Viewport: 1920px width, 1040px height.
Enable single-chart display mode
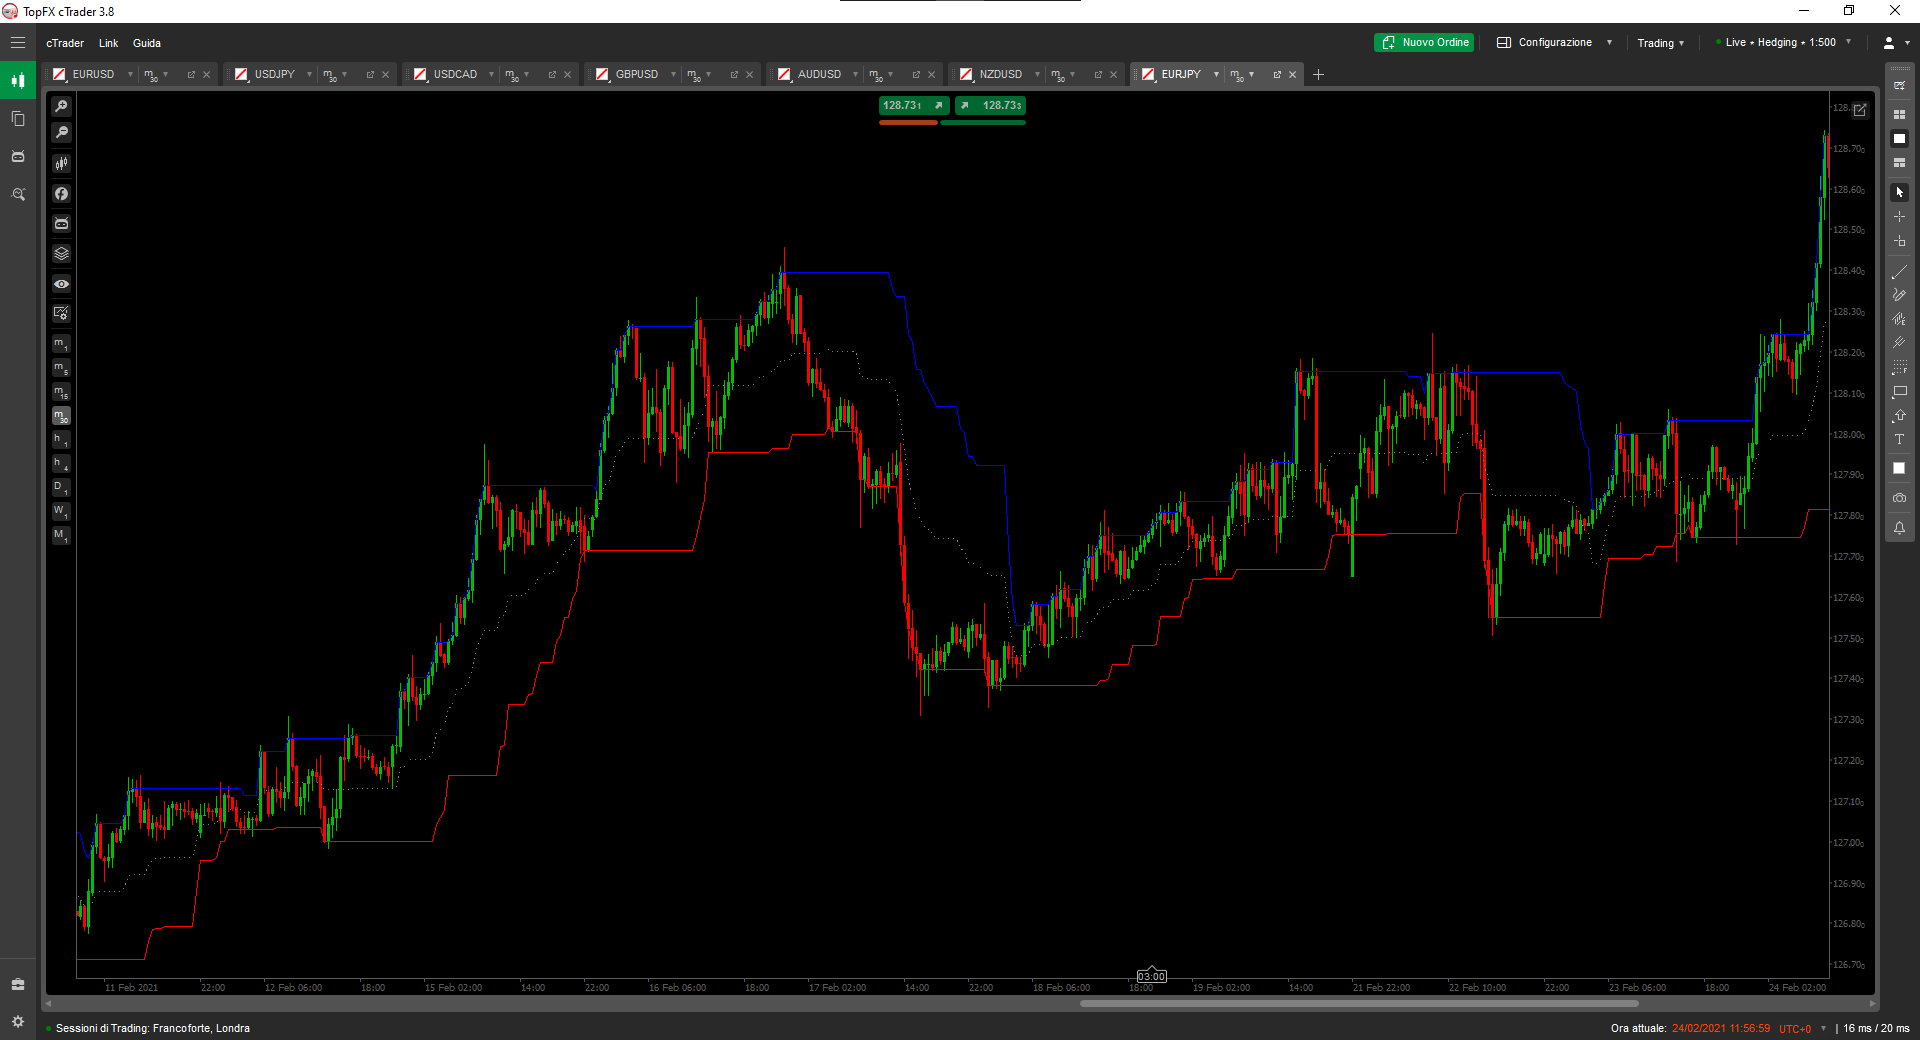pos(1899,137)
